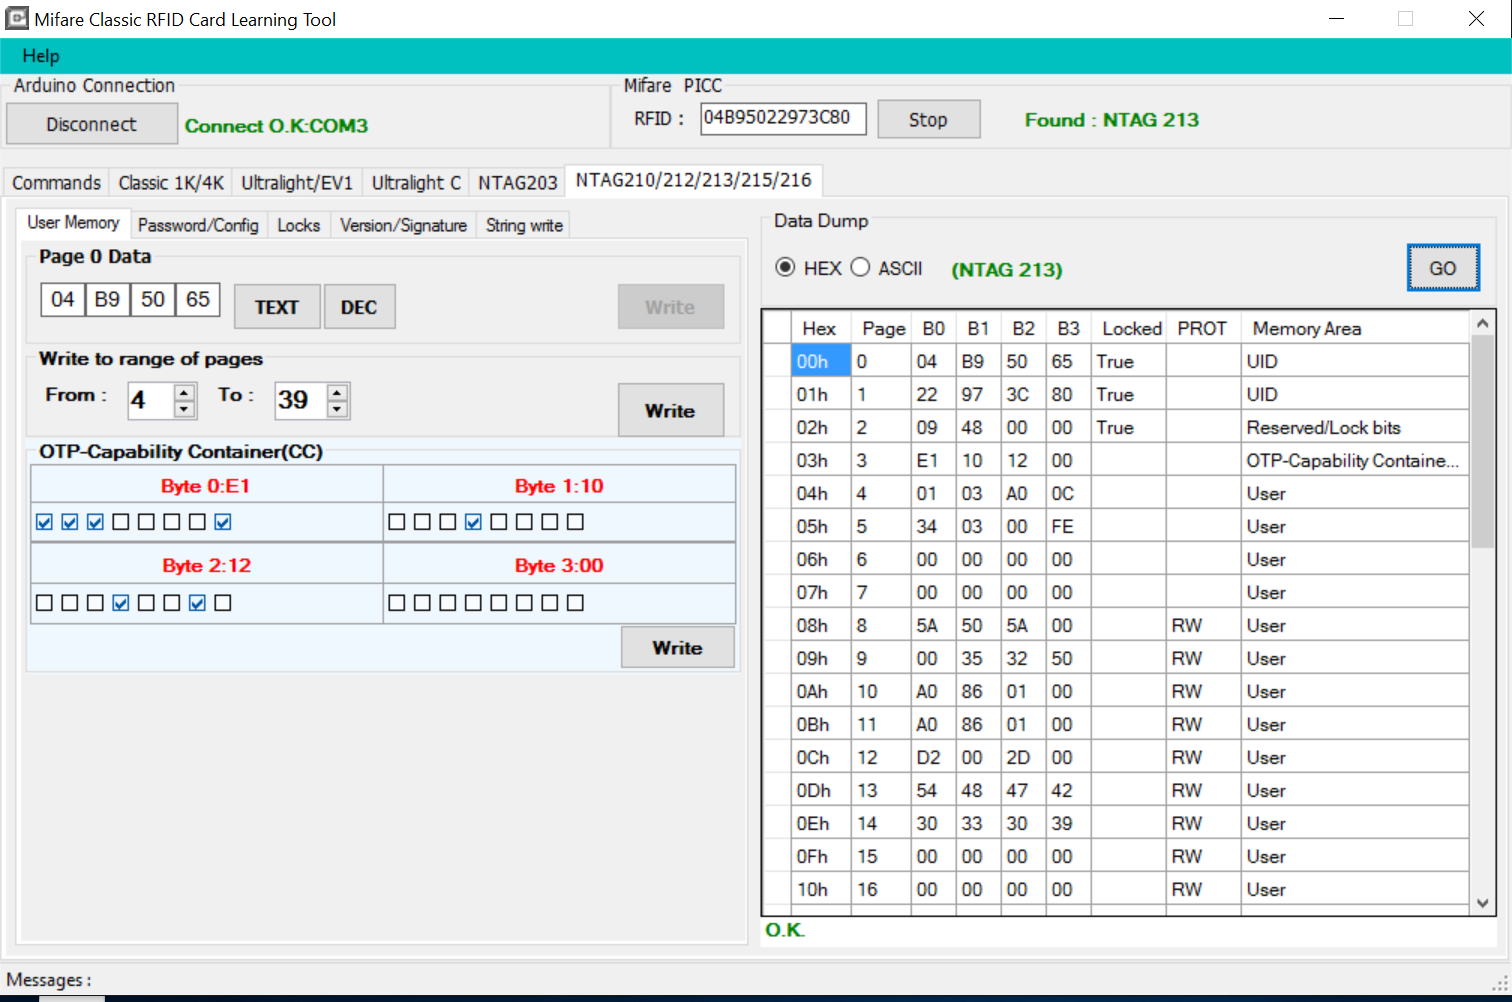This screenshot has height=1002, width=1512.
Task: Select the User Memory sub-tab
Action: click(x=73, y=223)
